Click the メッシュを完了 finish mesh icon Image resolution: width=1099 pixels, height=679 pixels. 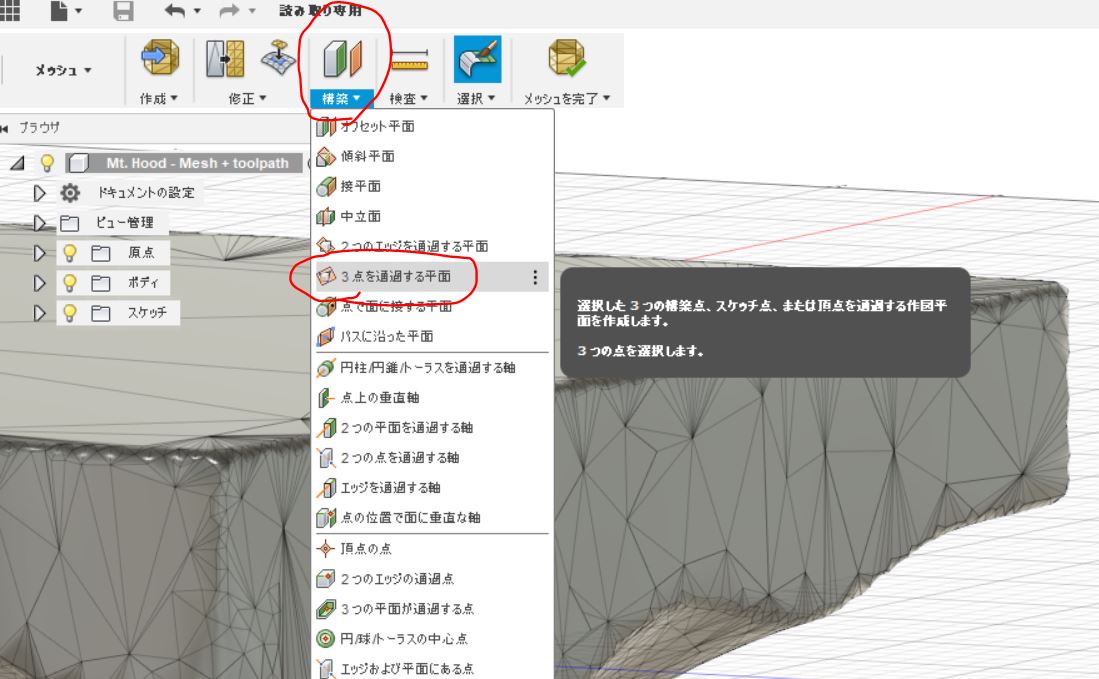coord(566,57)
